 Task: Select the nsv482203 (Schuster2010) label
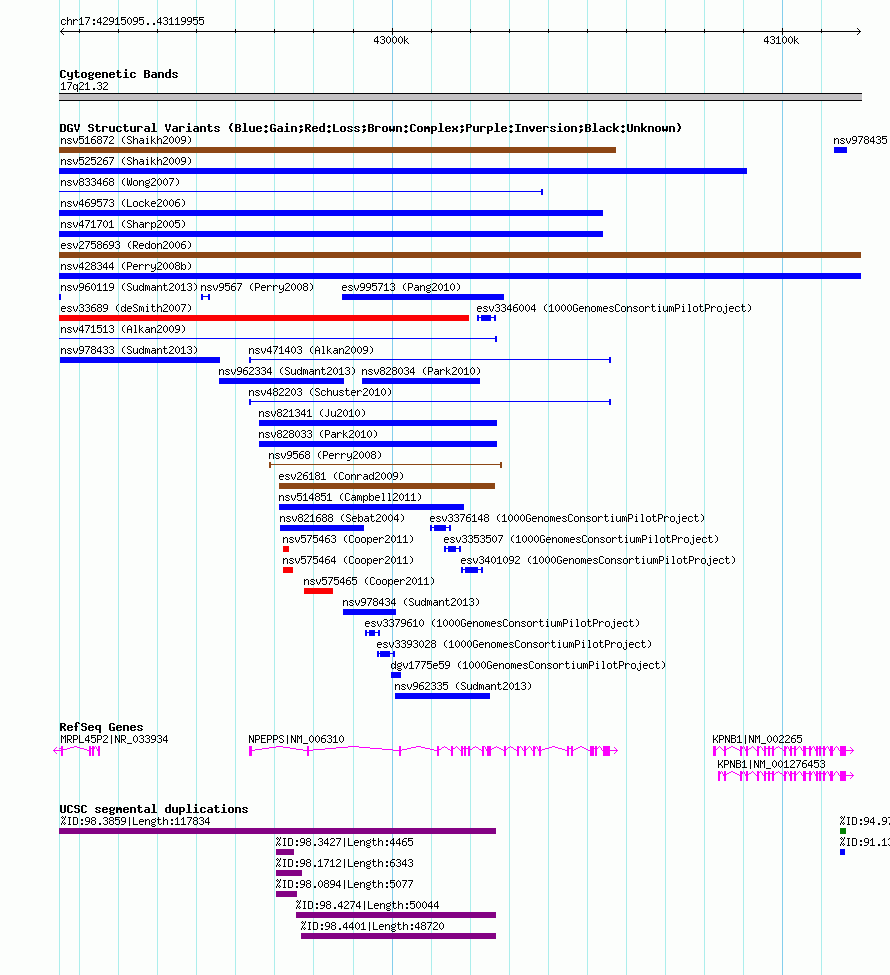click(320, 392)
